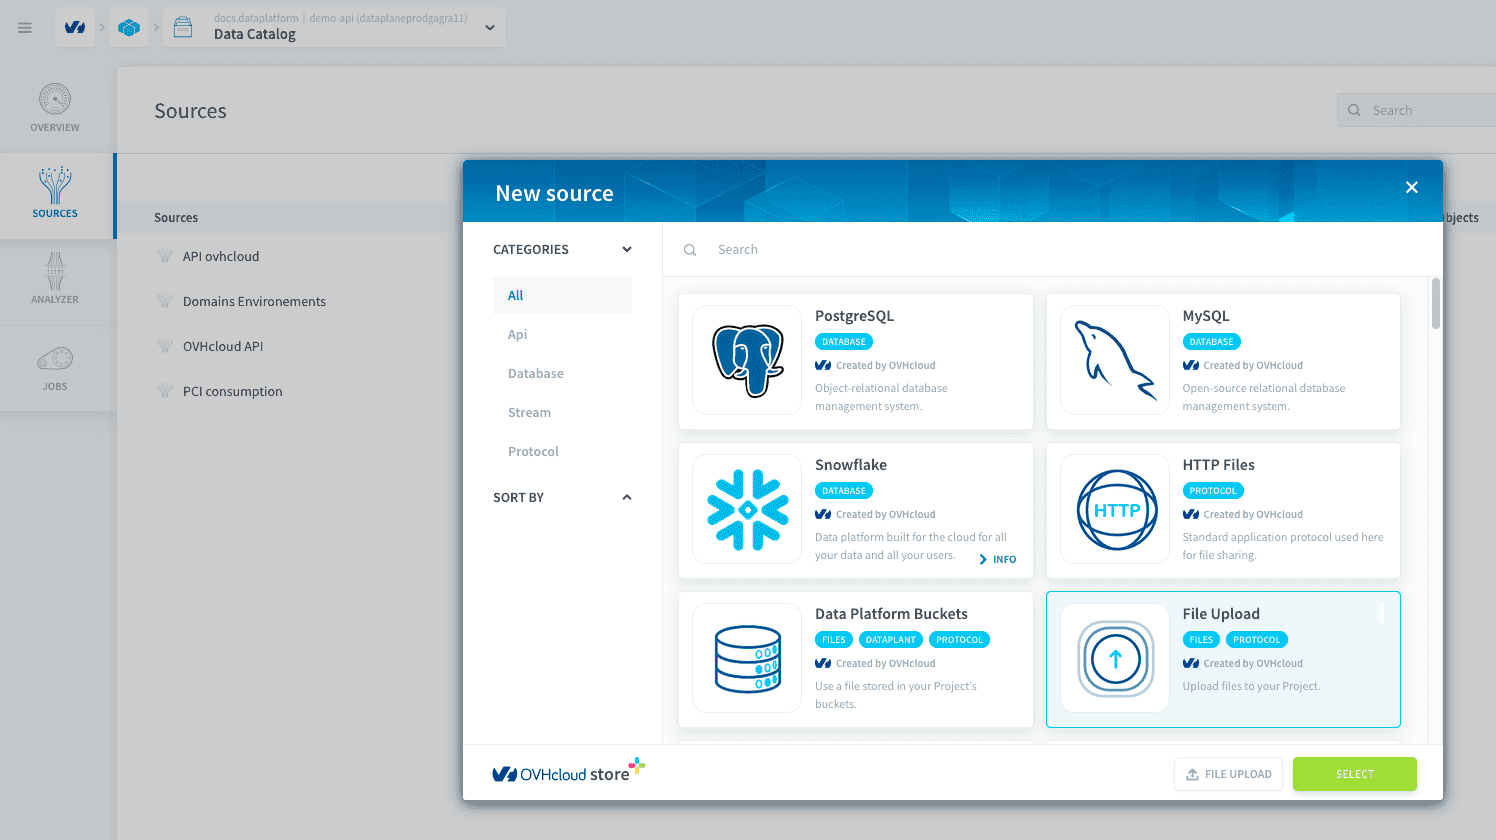
Task: Open the Jobs sidebar section
Action: (x=55, y=367)
